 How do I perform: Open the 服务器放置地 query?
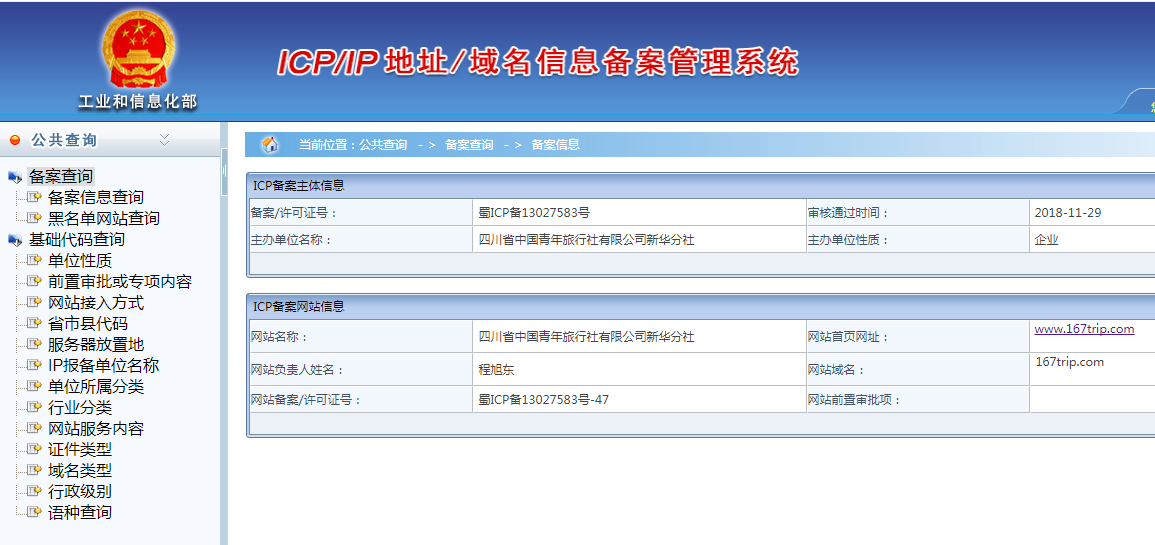[x=96, y=345]
